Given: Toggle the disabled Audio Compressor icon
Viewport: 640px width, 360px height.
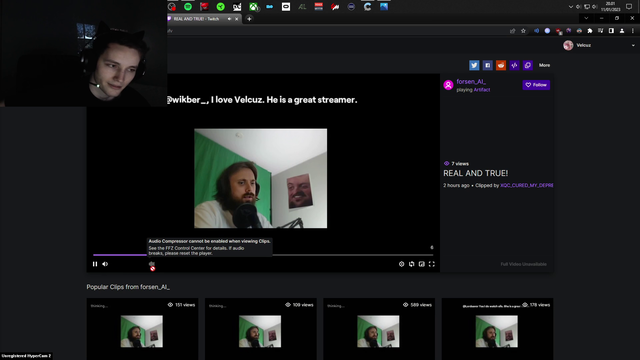Looking at the screenshot, I should (x=152, y=265).
